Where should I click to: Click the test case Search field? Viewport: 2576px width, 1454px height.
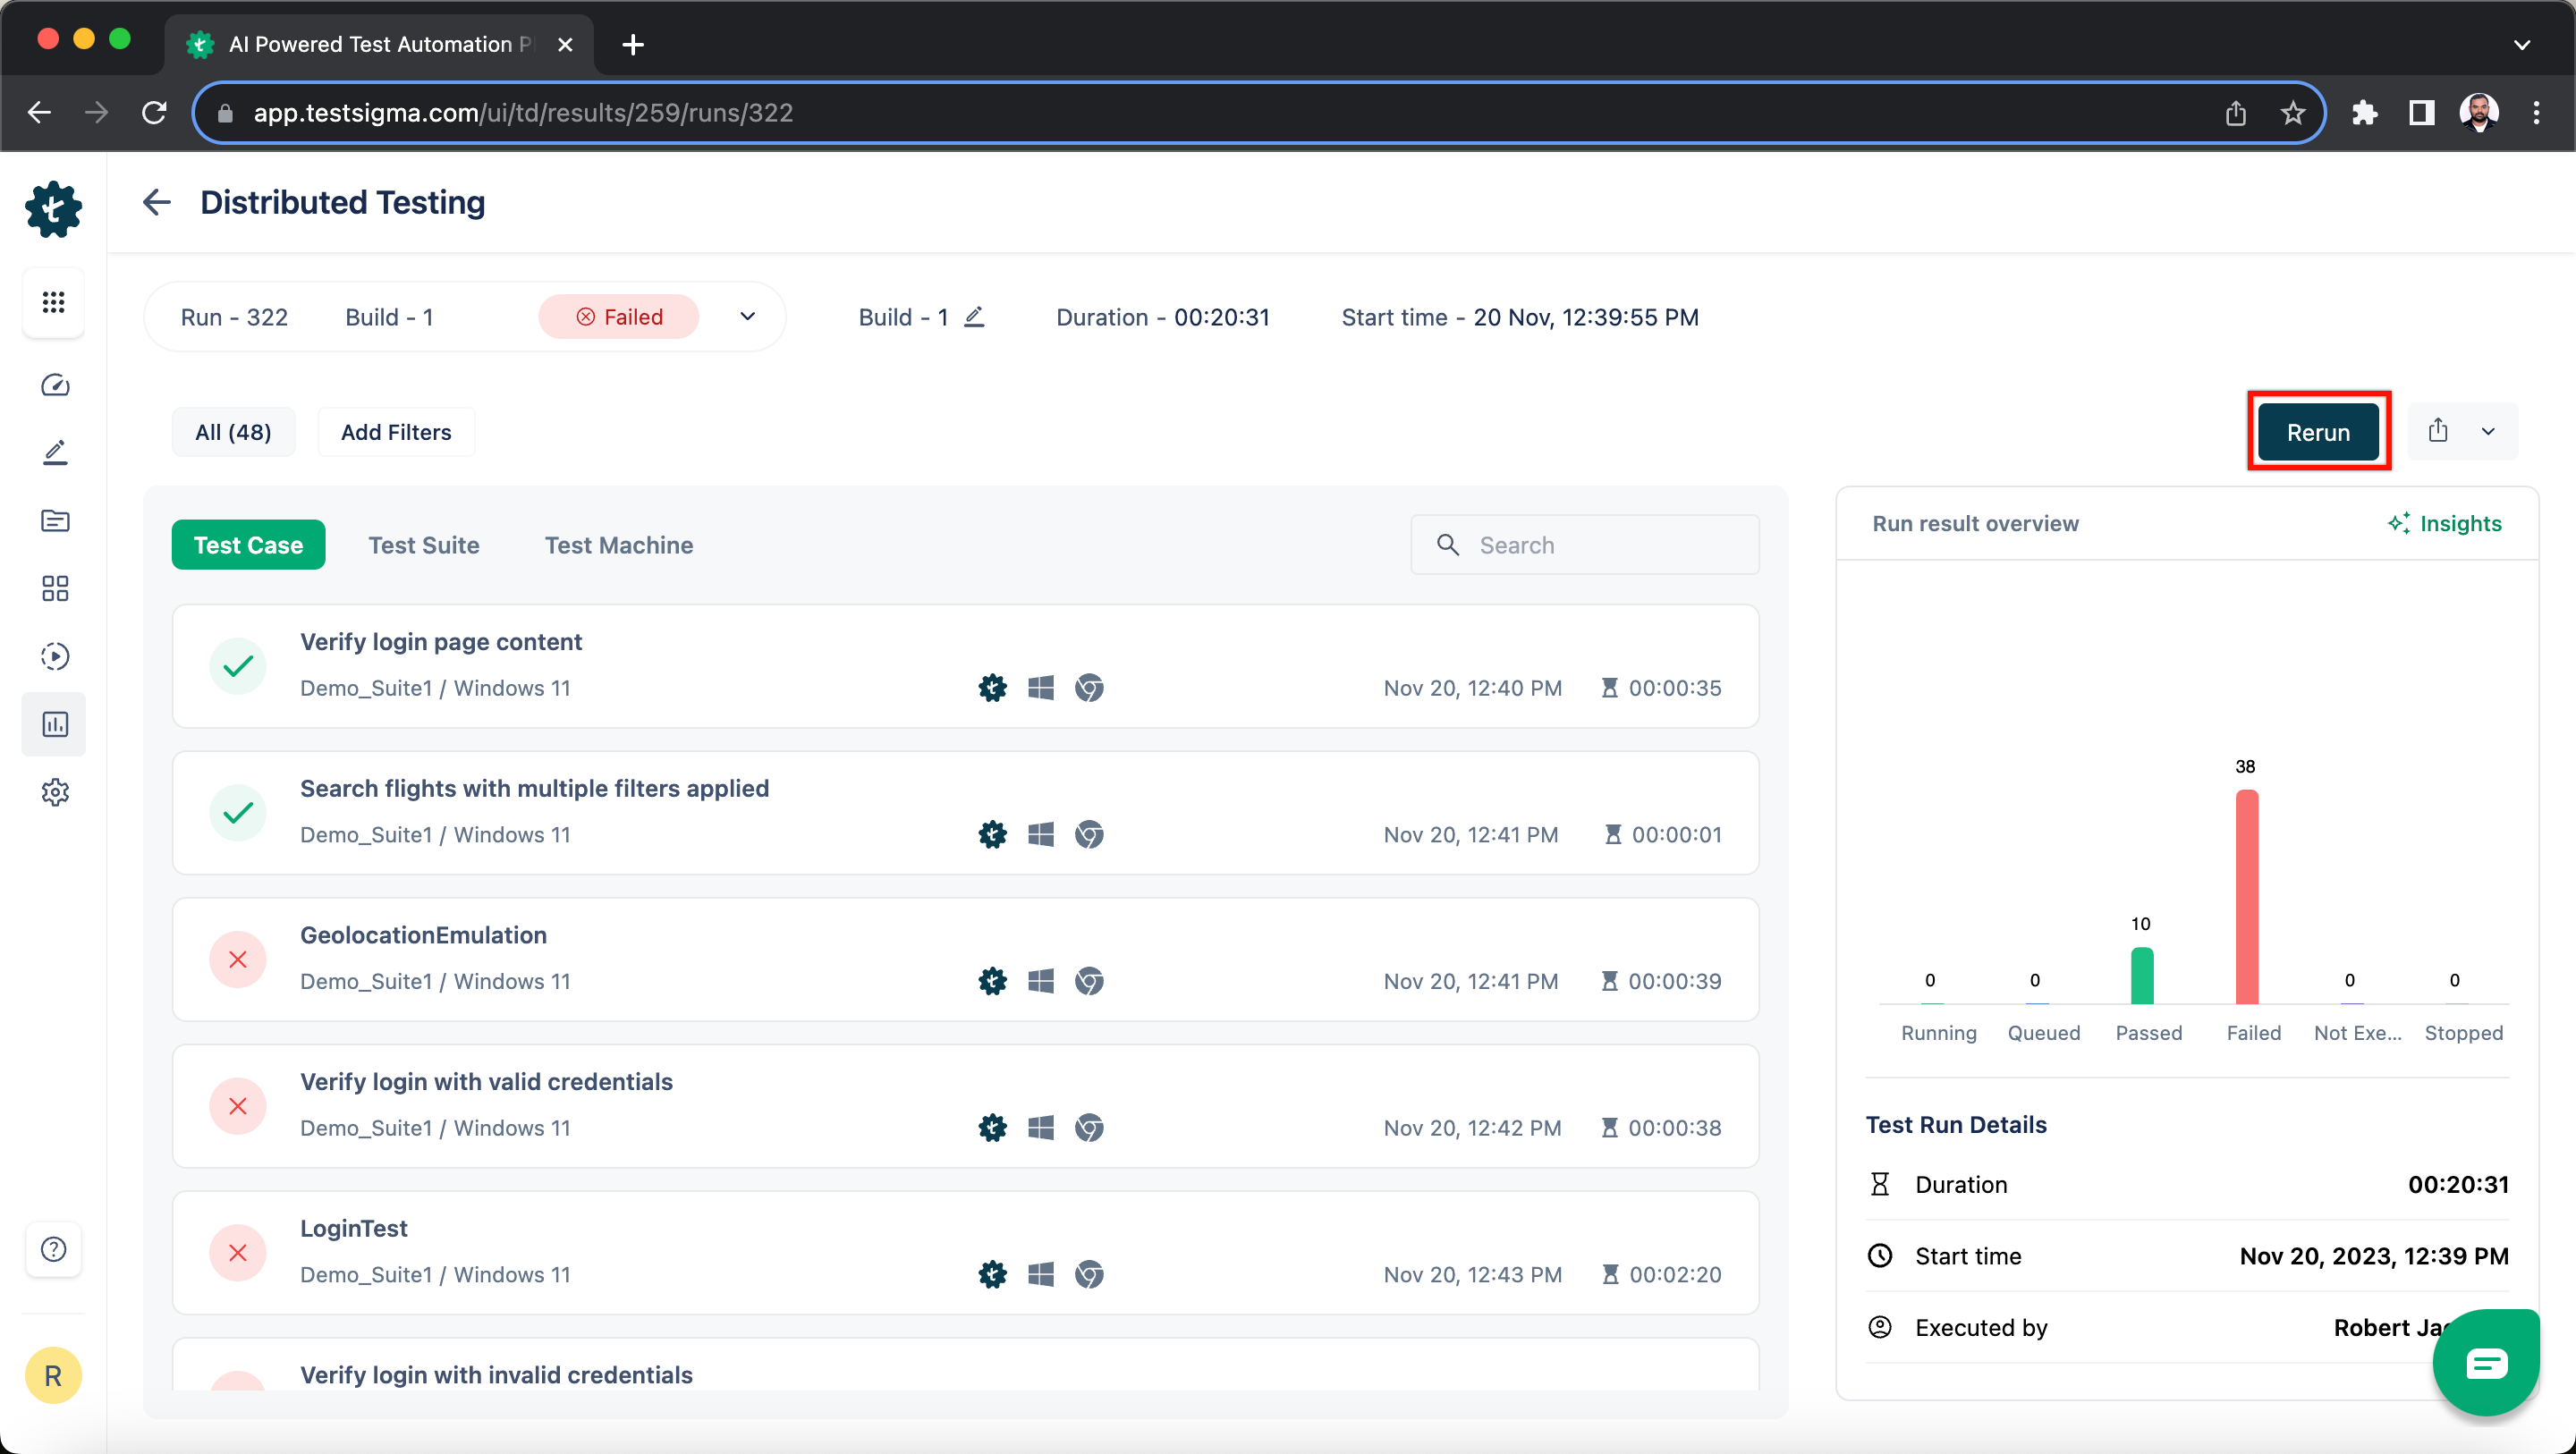pyautogui.click(x=1584, y=544)
